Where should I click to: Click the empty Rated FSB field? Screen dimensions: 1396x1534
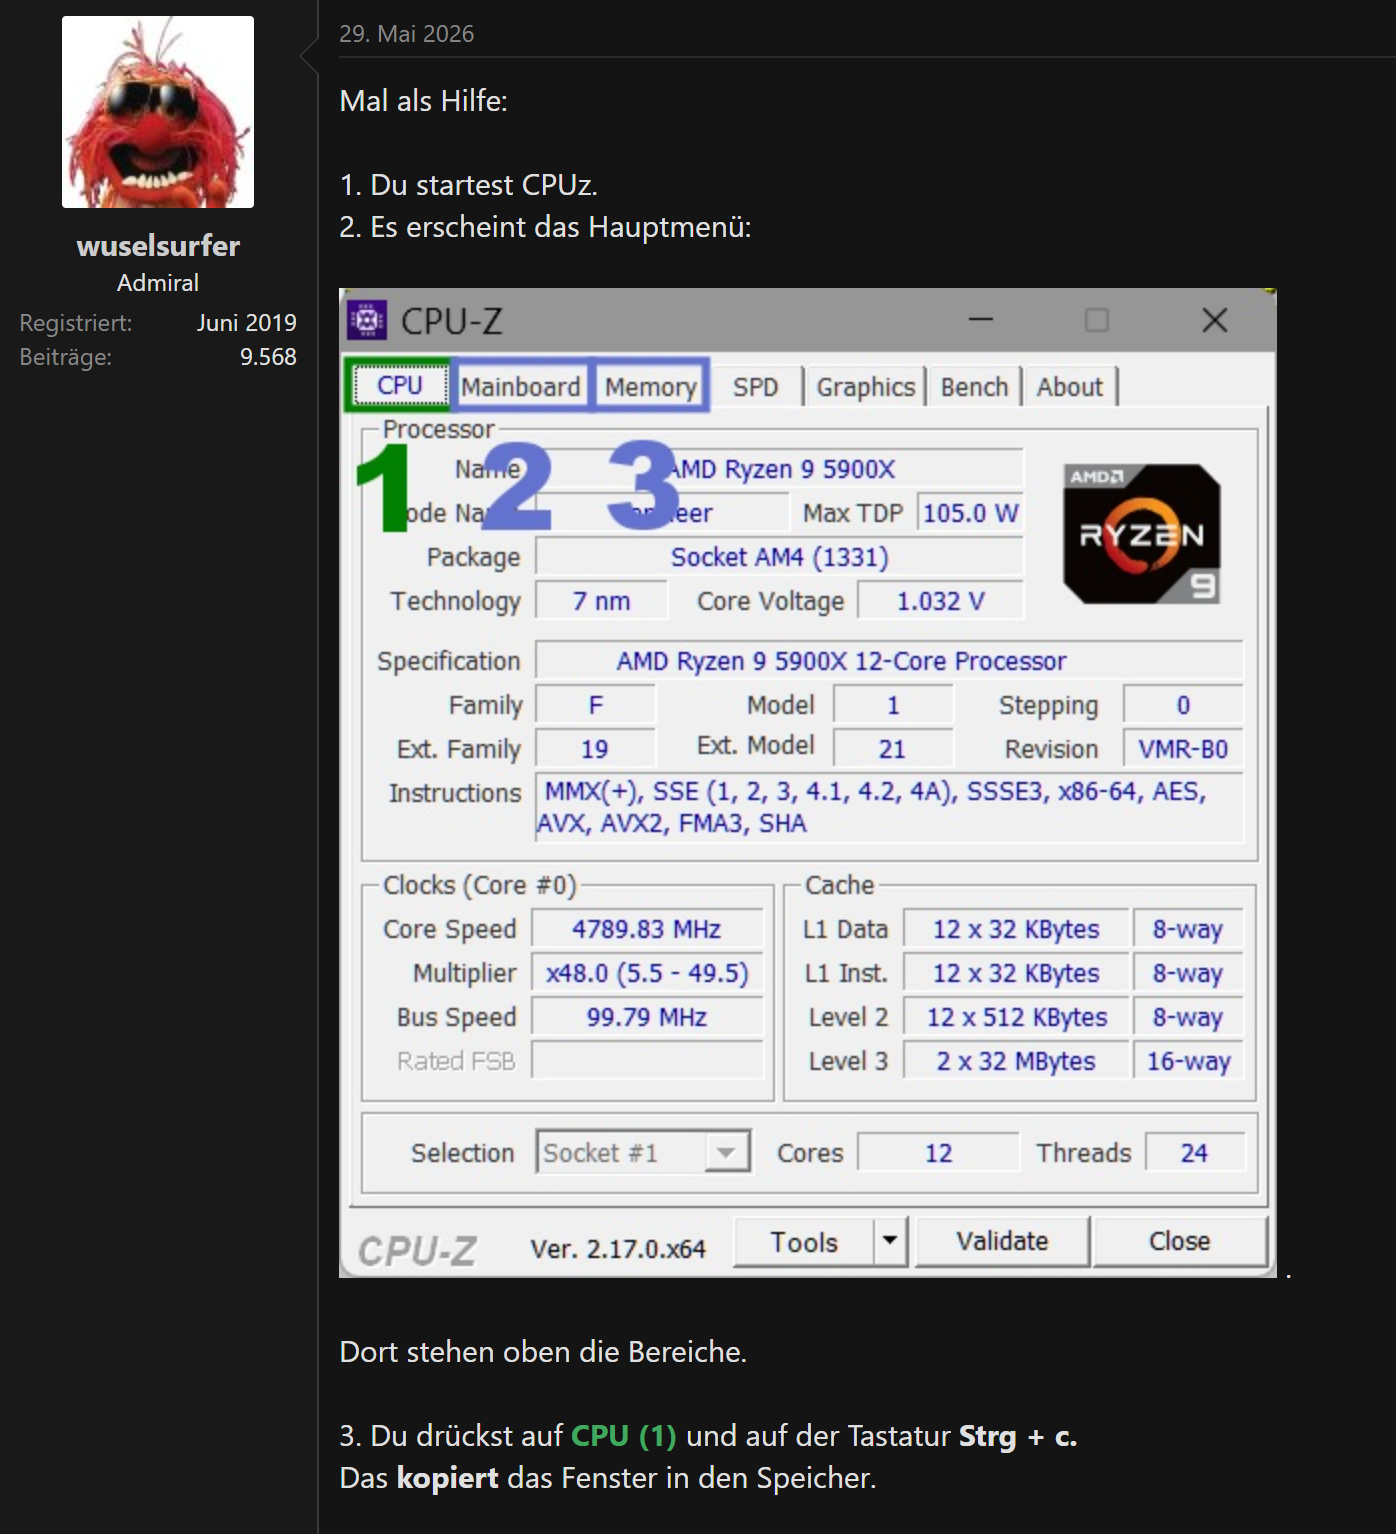tap(647, 1061)
